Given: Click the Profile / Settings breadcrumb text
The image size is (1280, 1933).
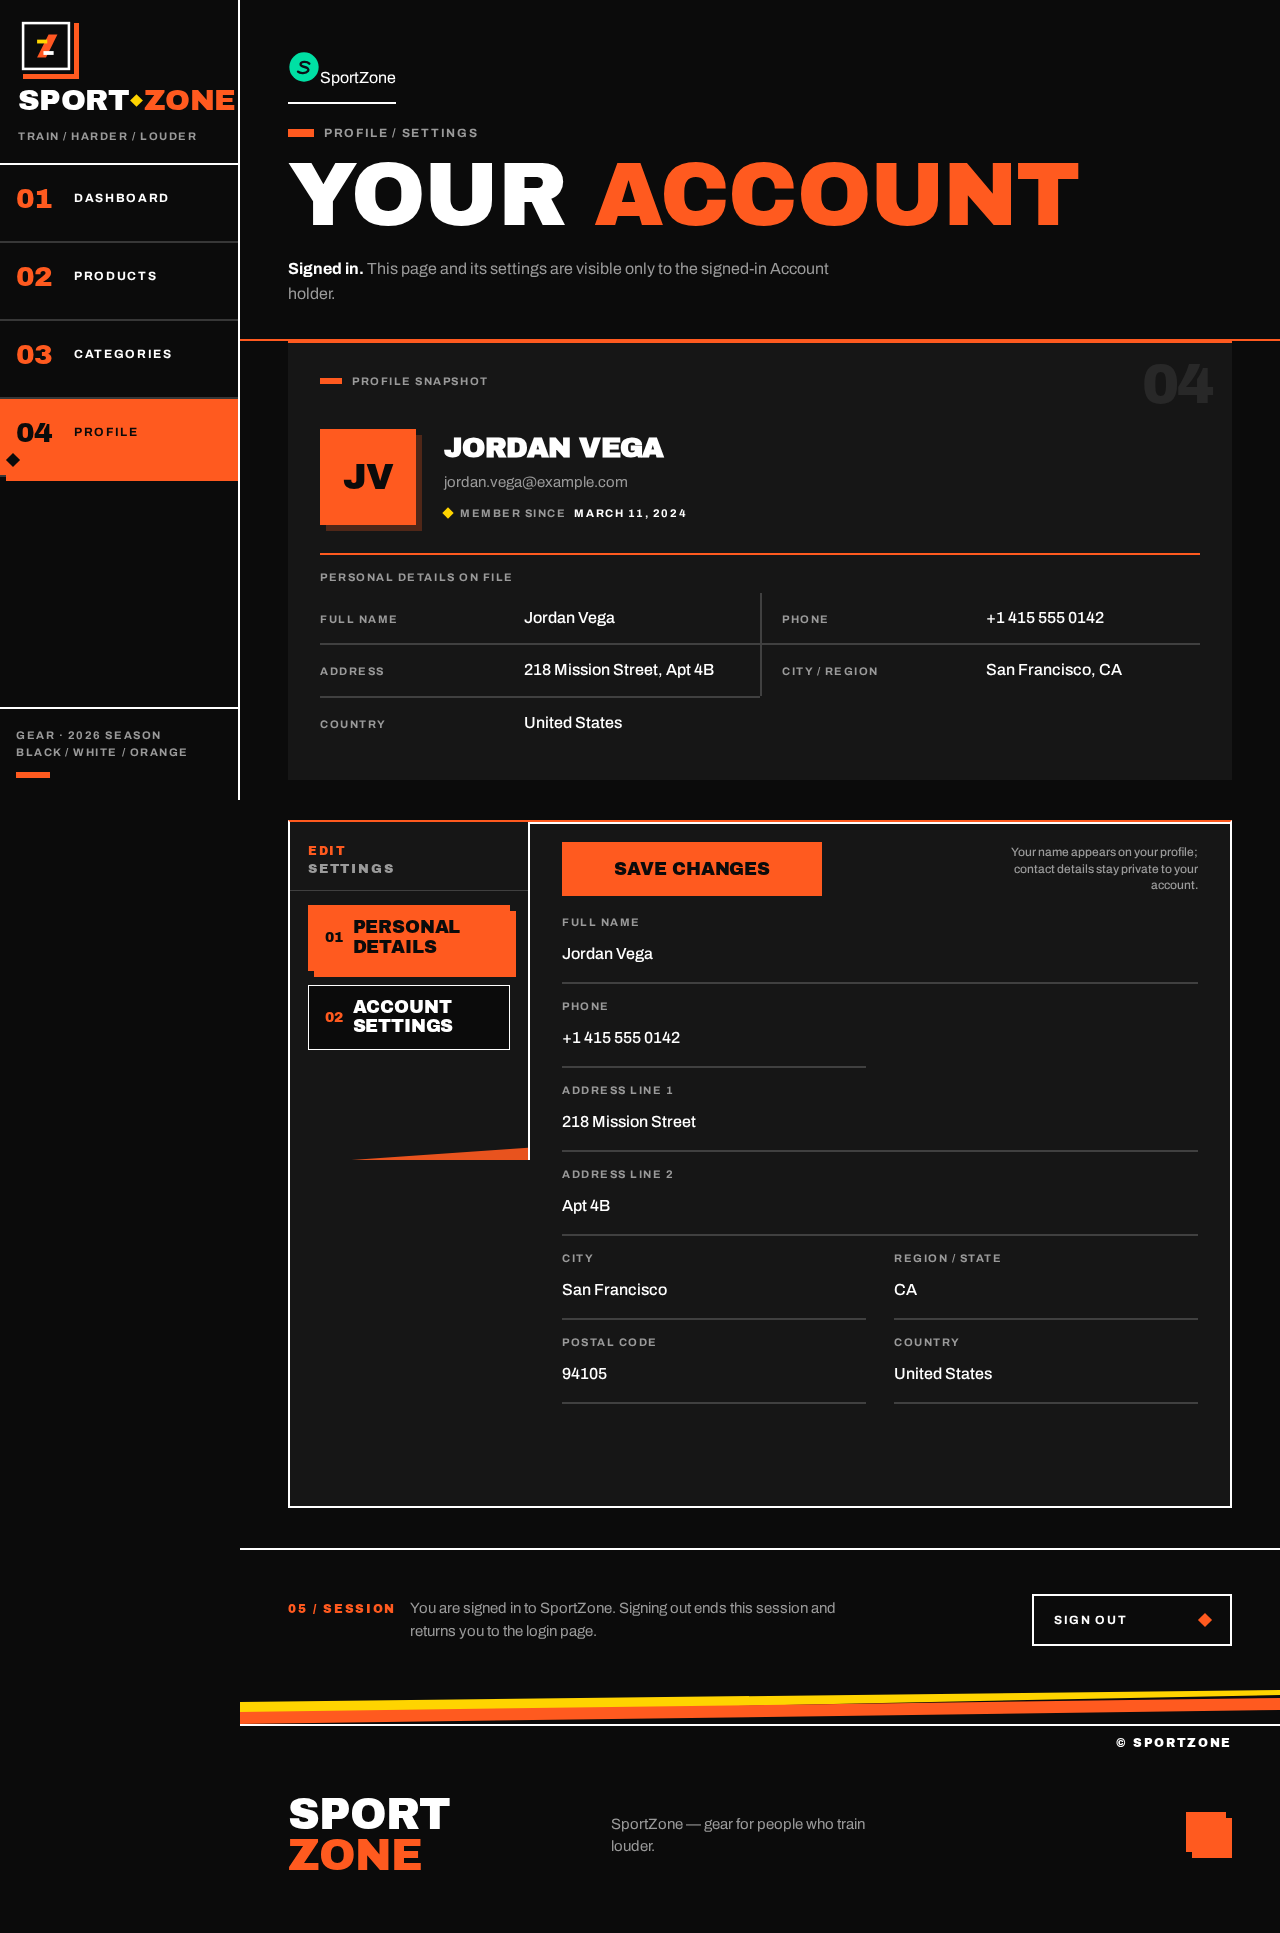Looking at the screenshot, I should pos(401,133).
